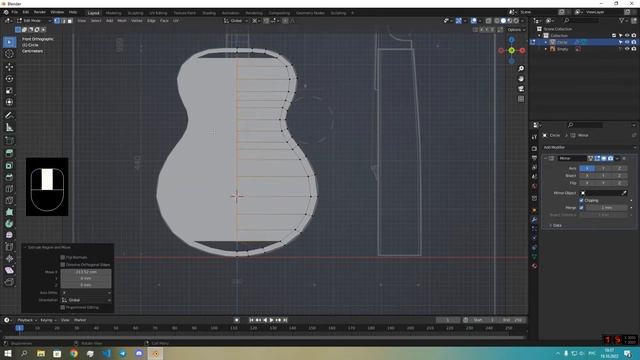Screen dimensions: 640x360
Task: Toggle Merge checkbox in Mirror modifier
Action: 582,208
